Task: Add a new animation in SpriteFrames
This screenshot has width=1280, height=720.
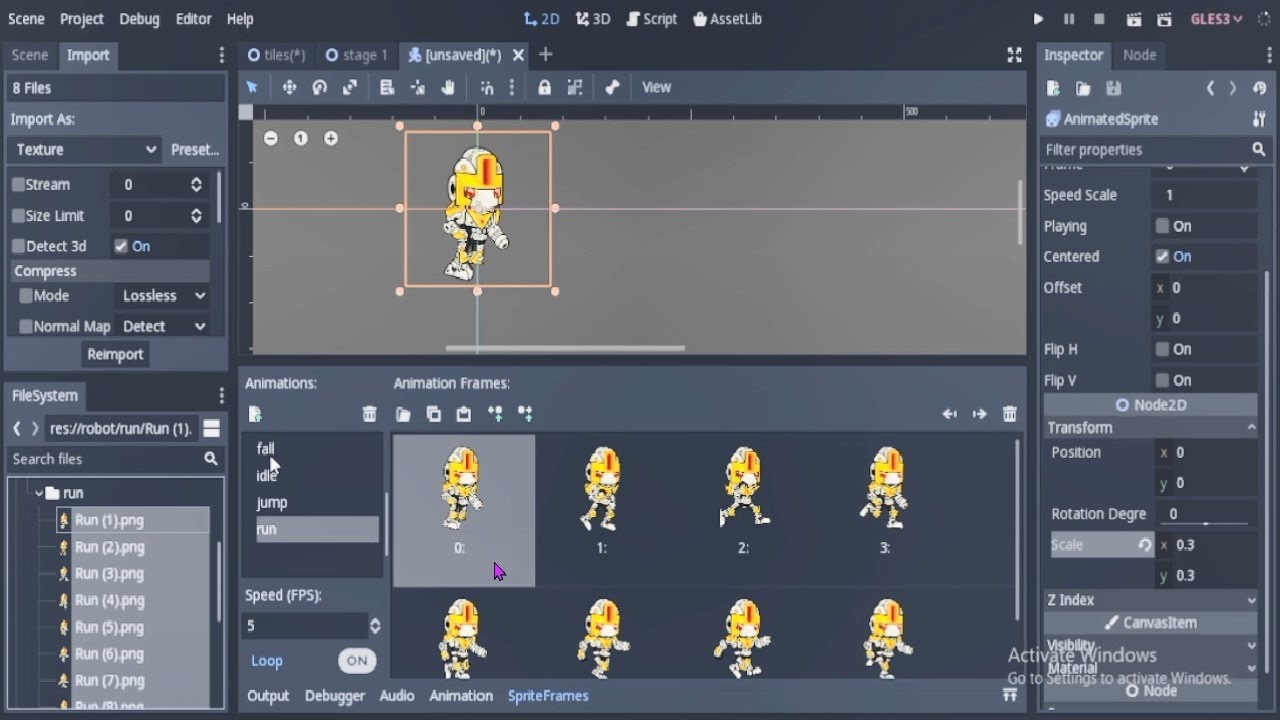Action: pyautogui.click(x=255, y=414)
